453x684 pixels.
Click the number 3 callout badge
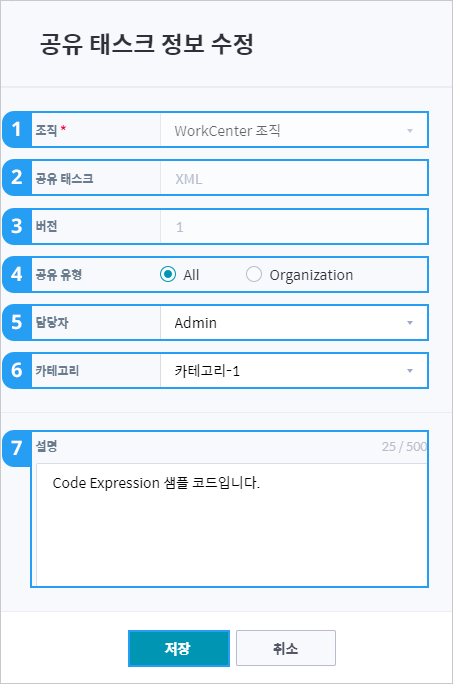coord(17,226)
